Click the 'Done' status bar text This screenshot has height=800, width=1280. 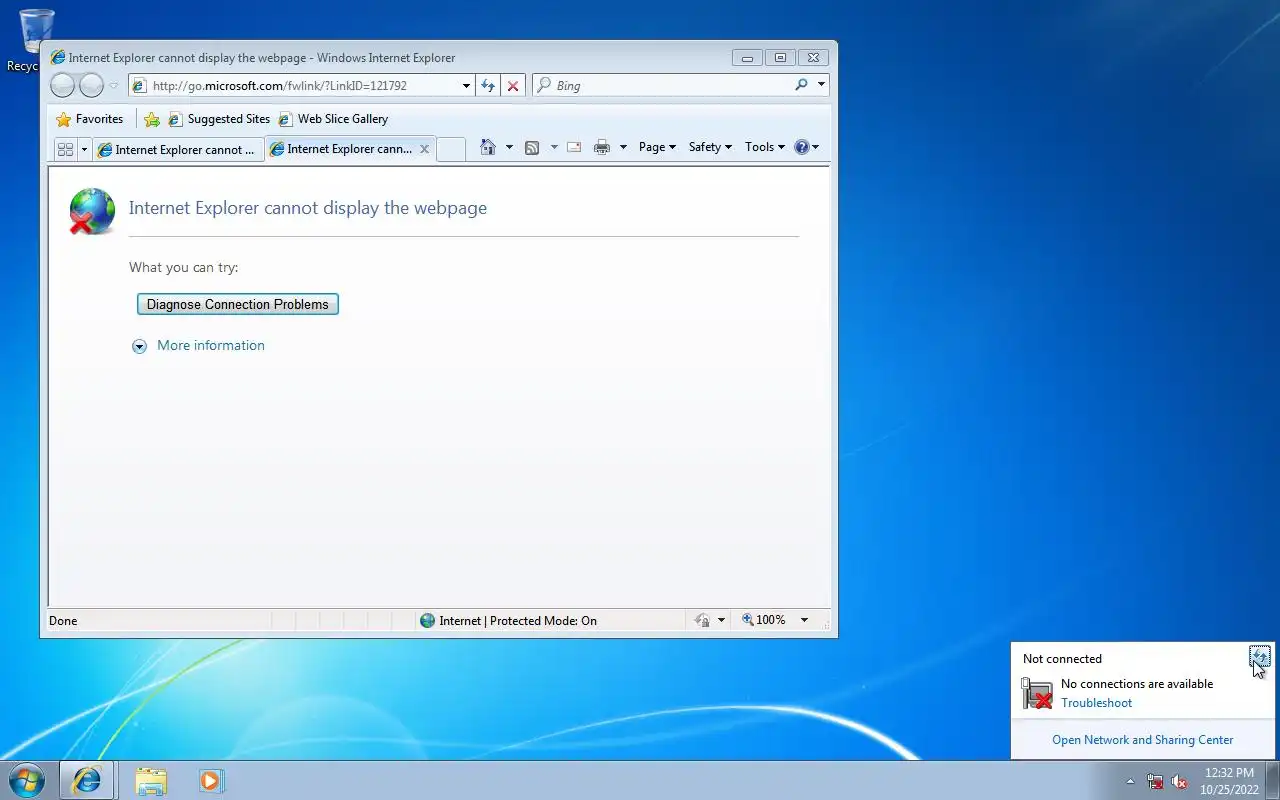pos(63,621)
